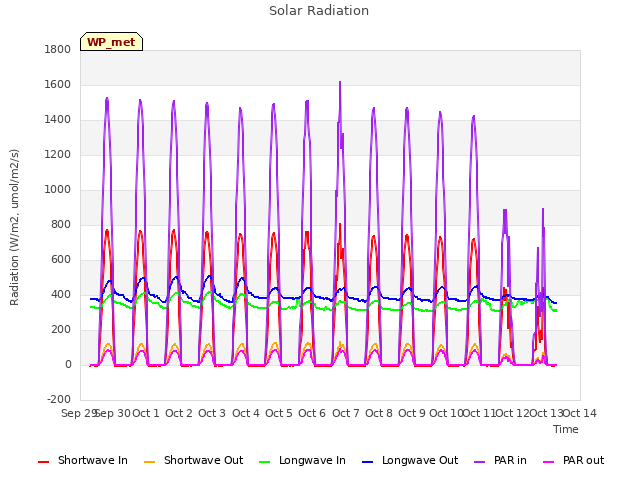This screenshot has height=480, width=640.
Task: Click the 1000 y-axis tick label
Action: [x=58, y=190]
